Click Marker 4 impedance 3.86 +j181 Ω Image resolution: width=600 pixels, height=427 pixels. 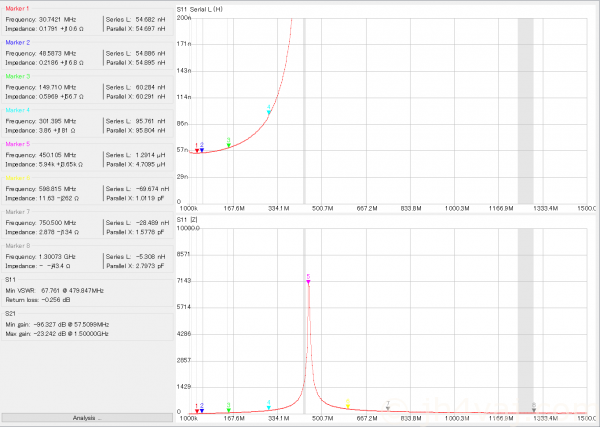(57, 130)
